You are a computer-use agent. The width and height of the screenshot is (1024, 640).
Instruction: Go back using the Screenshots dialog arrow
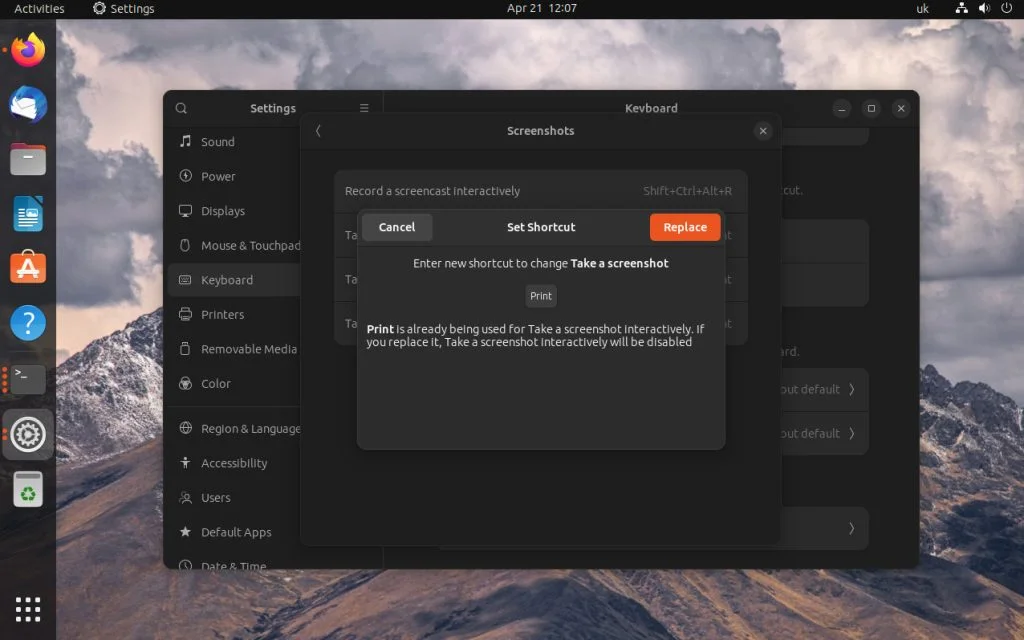318,130
